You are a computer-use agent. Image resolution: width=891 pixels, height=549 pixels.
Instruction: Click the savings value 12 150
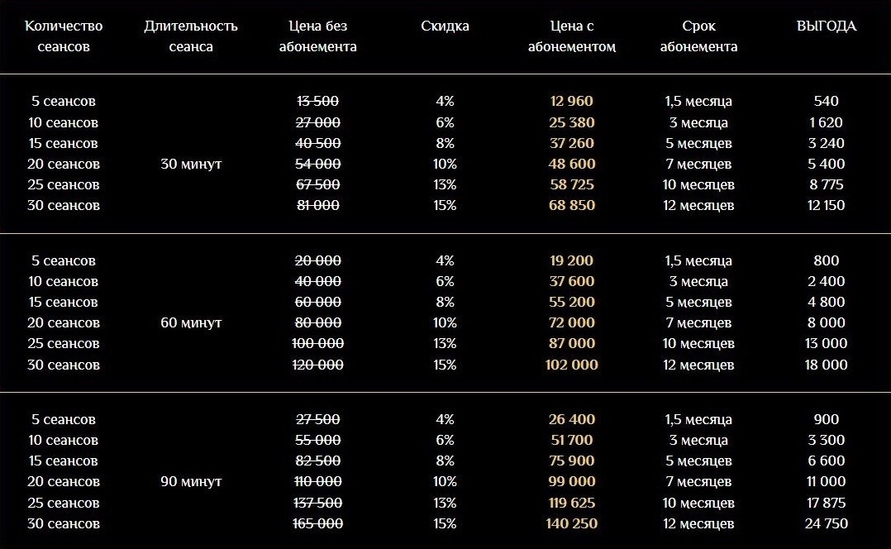[826, 205]
